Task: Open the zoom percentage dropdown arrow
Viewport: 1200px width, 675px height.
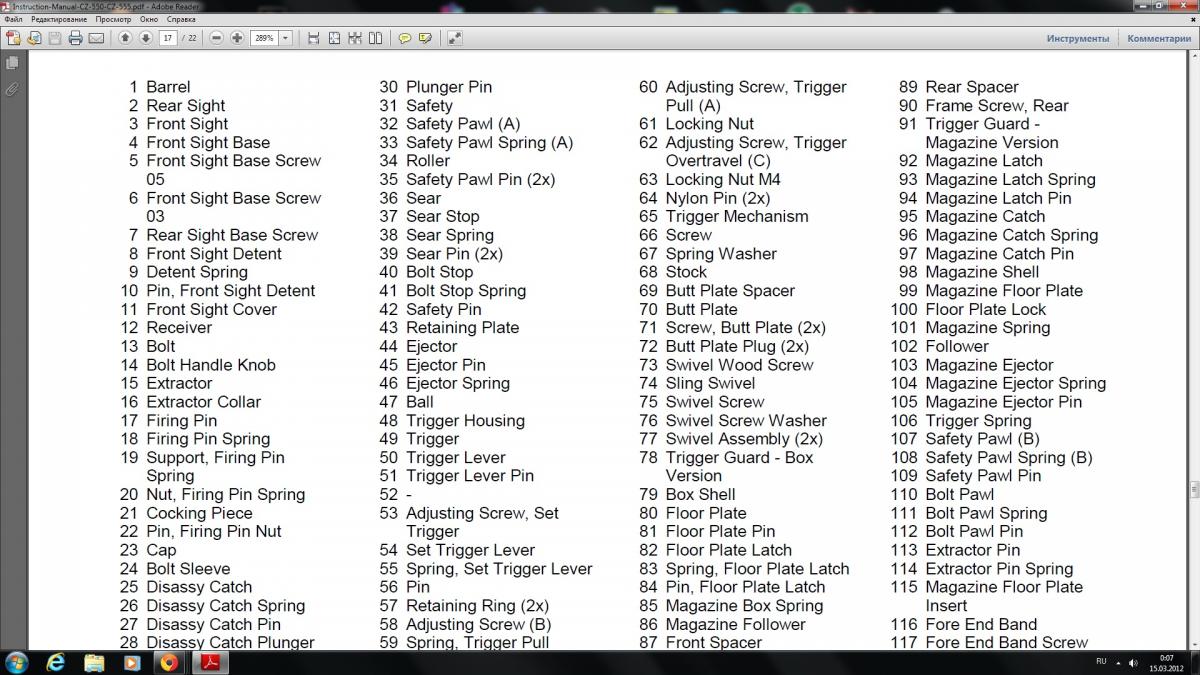Action: (x=286, y=38)
